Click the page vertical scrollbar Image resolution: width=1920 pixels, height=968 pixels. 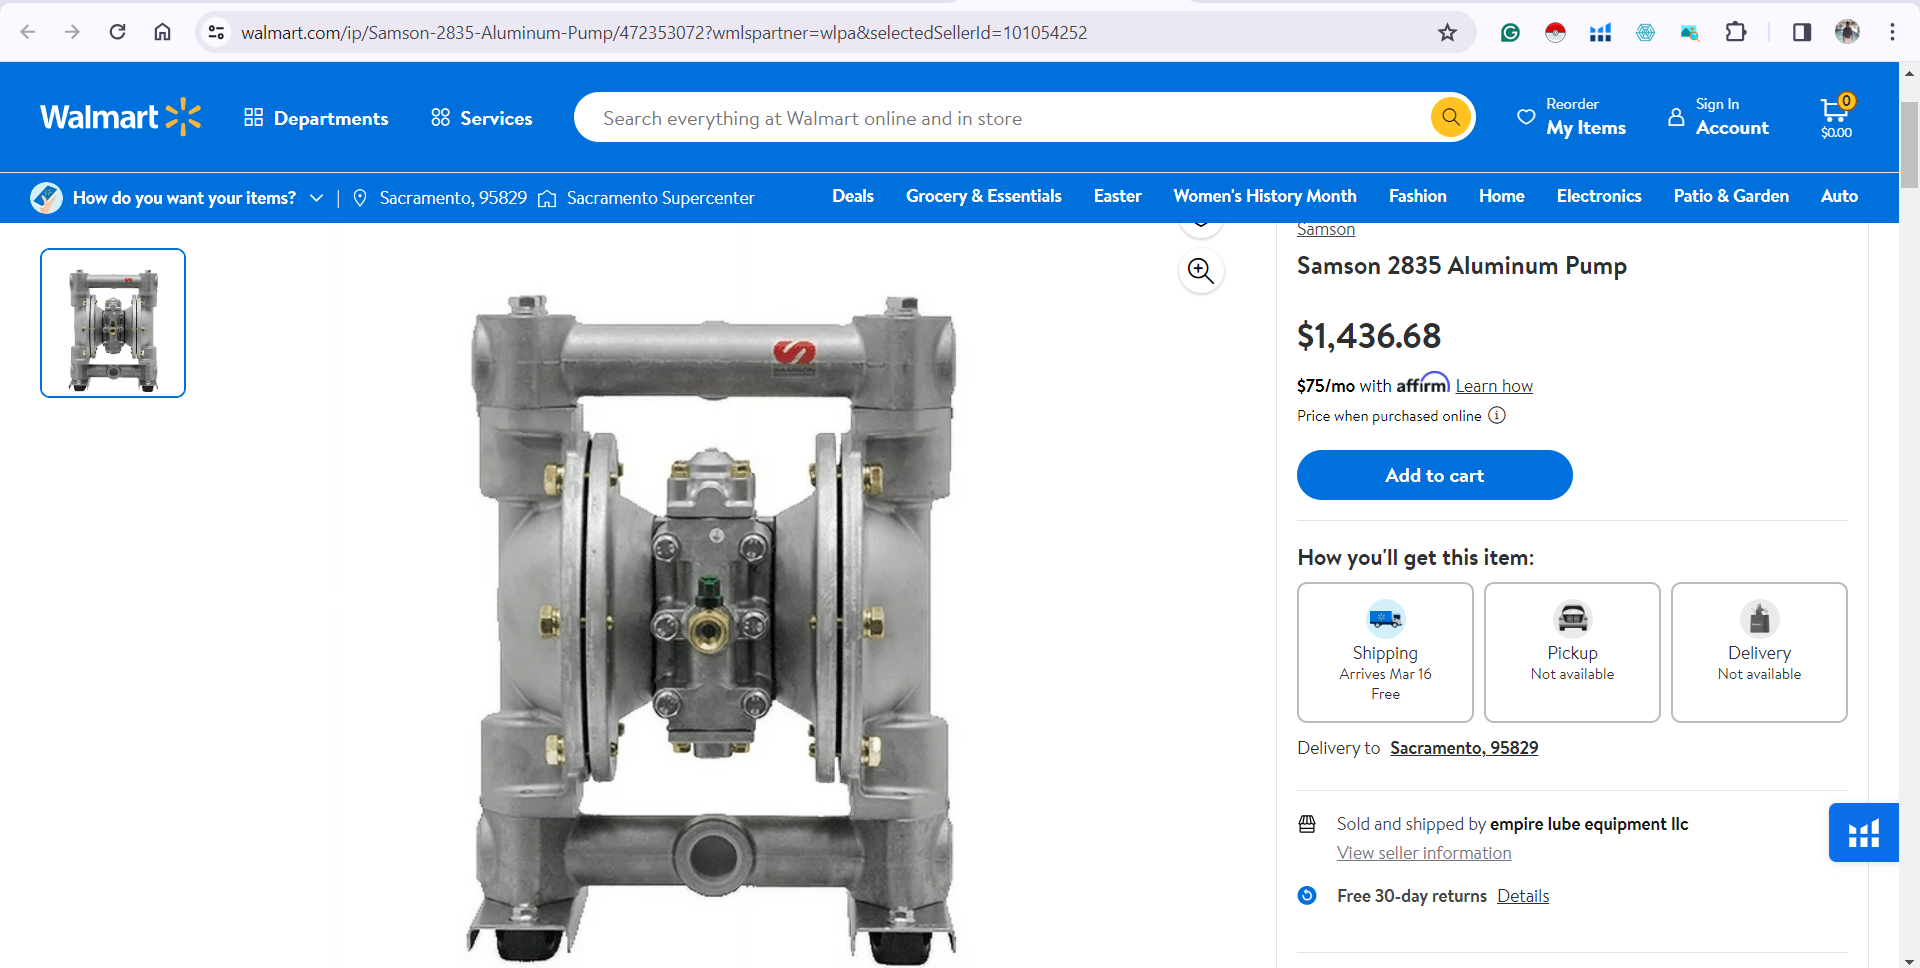(1909, 145)
